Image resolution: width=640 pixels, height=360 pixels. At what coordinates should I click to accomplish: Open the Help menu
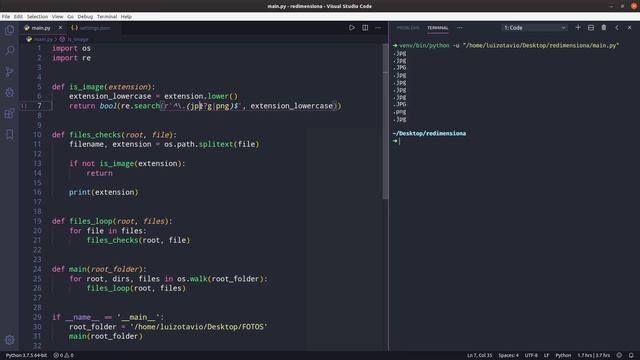(126, 17)
